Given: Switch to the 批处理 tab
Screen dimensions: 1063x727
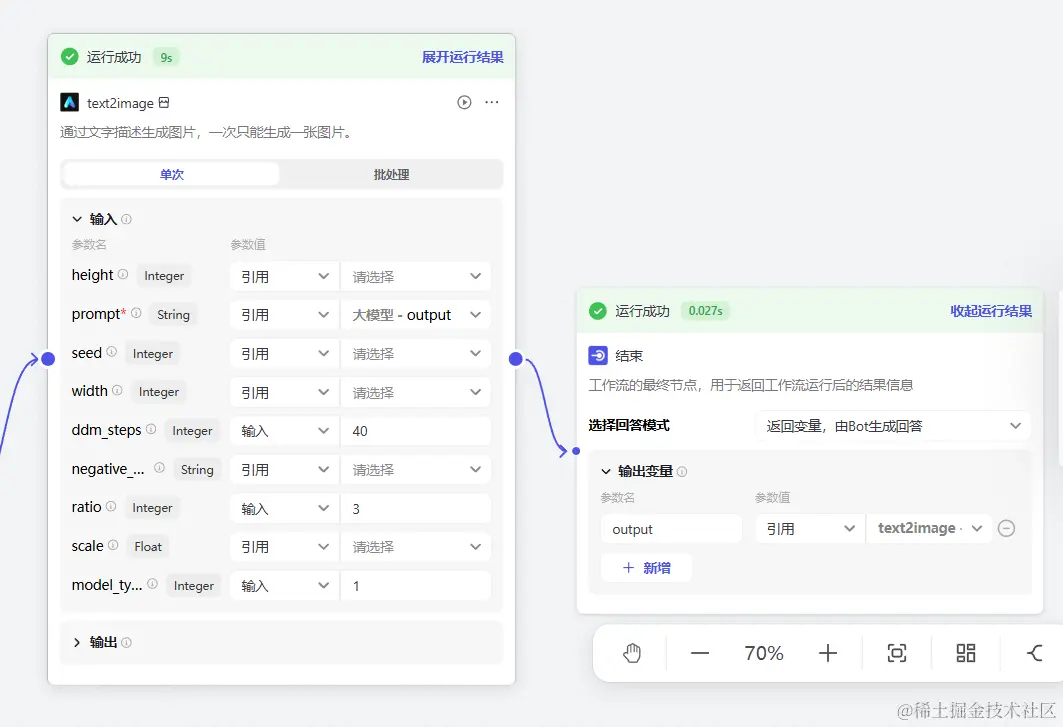Looking at the screenshot, I should point(391,174).
